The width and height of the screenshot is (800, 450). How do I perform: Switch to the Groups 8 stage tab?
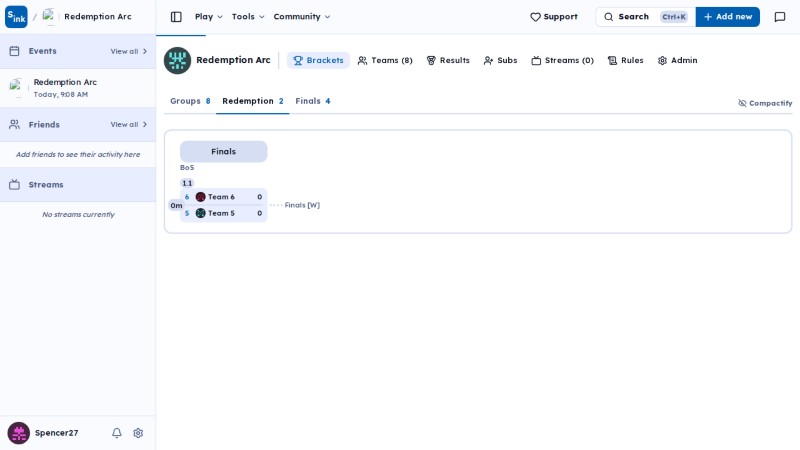190,101
